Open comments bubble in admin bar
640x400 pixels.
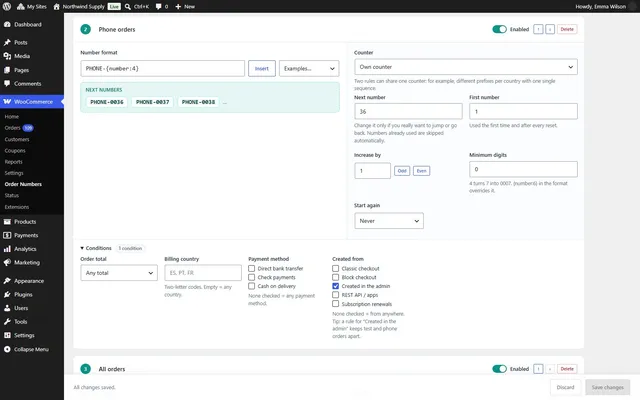(x=162, y=7)
